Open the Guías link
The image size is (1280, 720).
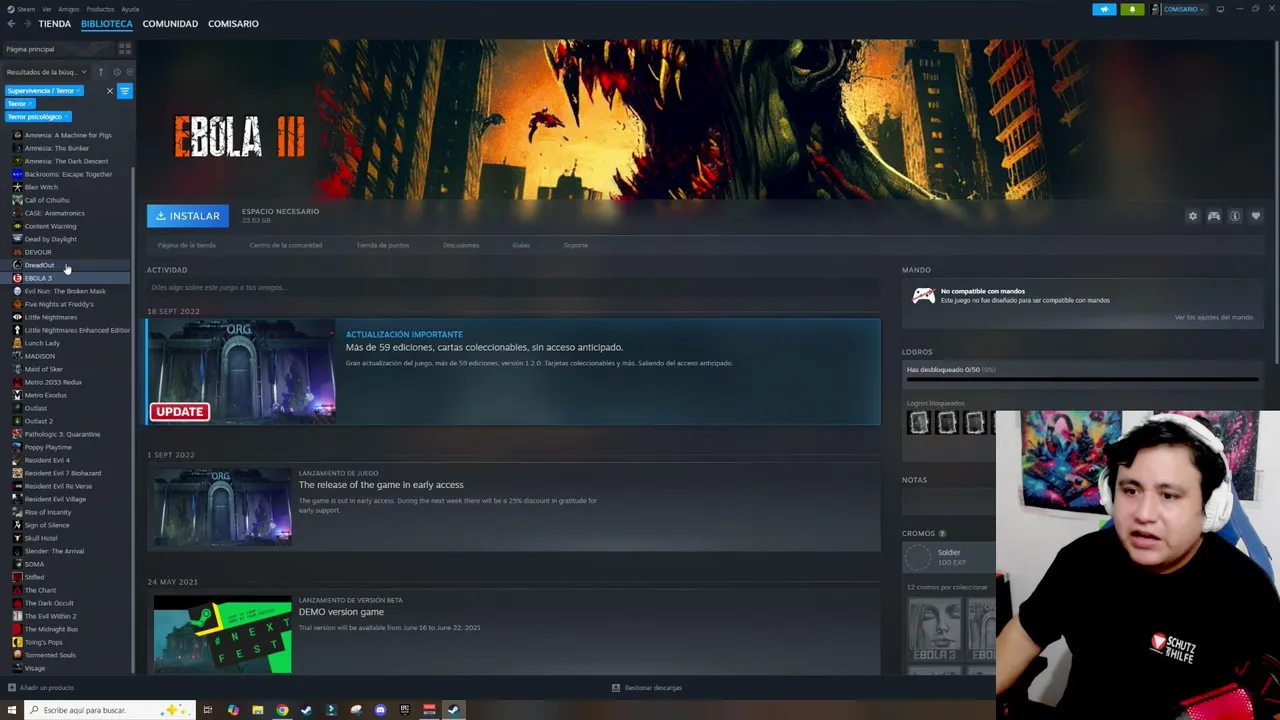pyautogui.click(x=521, y=245)
